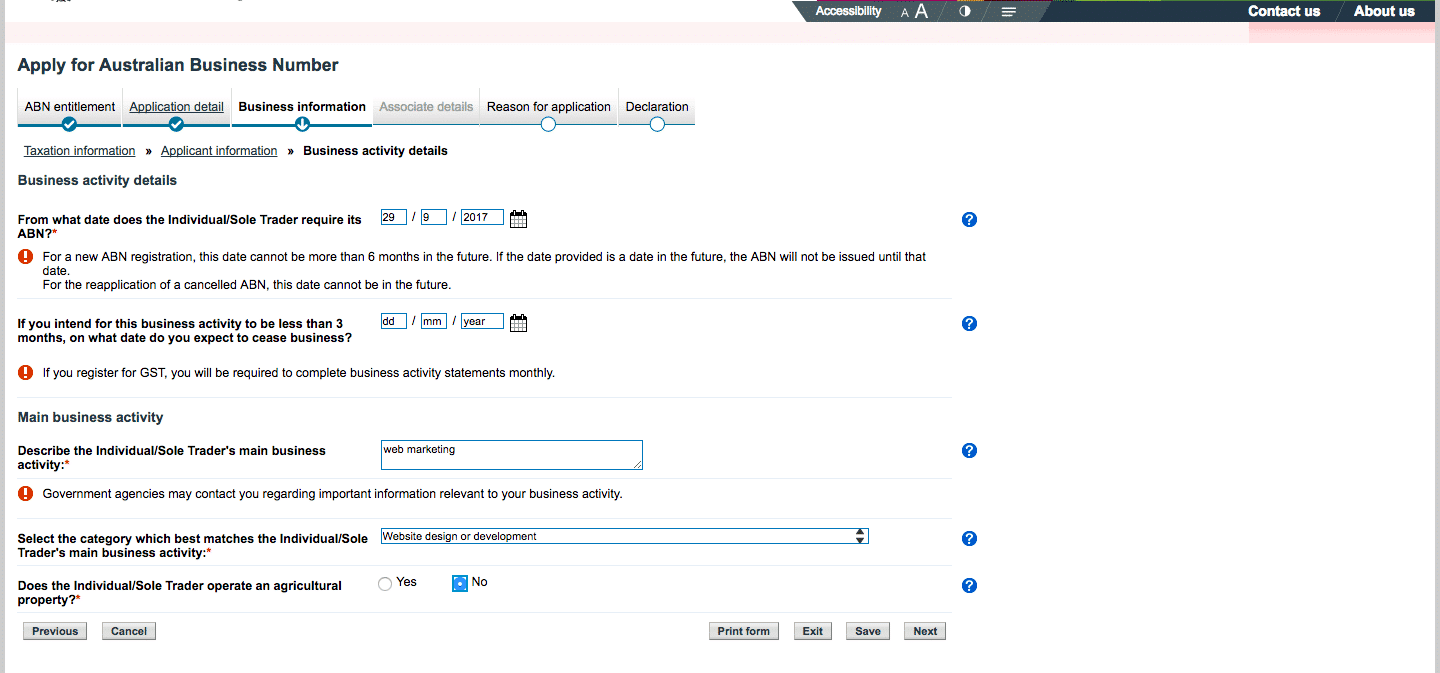Open help for main business activity description
The image size is (1440, 673).
pyautogui.click(x=969, y=451)
